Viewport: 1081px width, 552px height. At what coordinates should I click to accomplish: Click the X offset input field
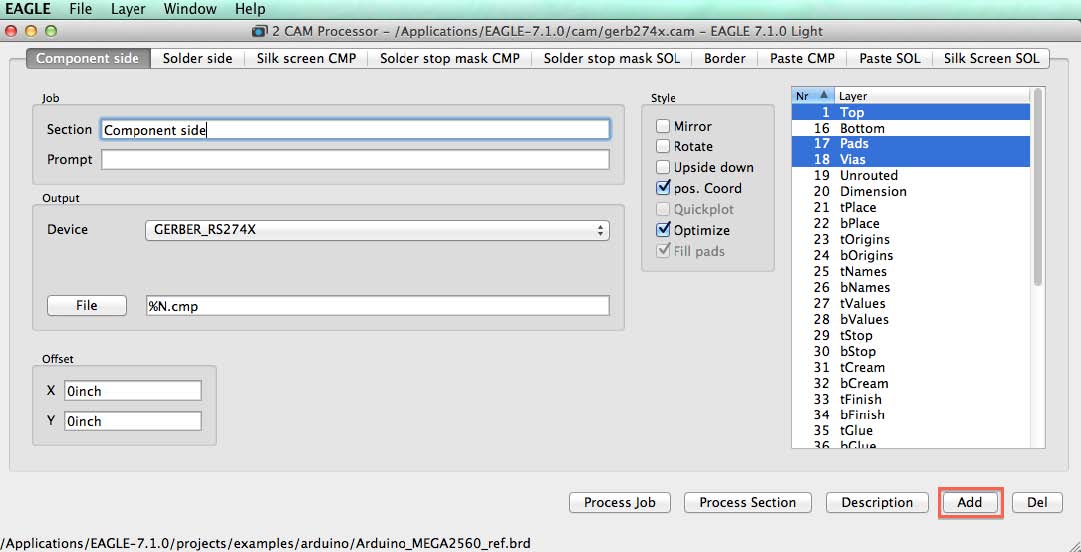132,391
